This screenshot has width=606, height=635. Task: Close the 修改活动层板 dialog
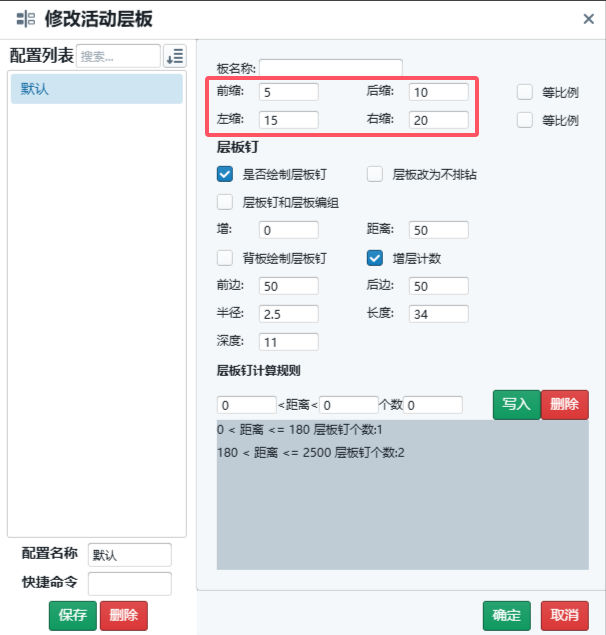pyautogui.click(x=588, y=18)
